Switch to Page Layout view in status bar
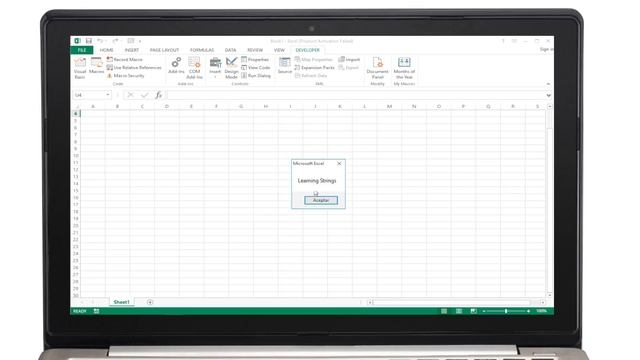The height and width of the screenshot is (360, 640). 459,311
